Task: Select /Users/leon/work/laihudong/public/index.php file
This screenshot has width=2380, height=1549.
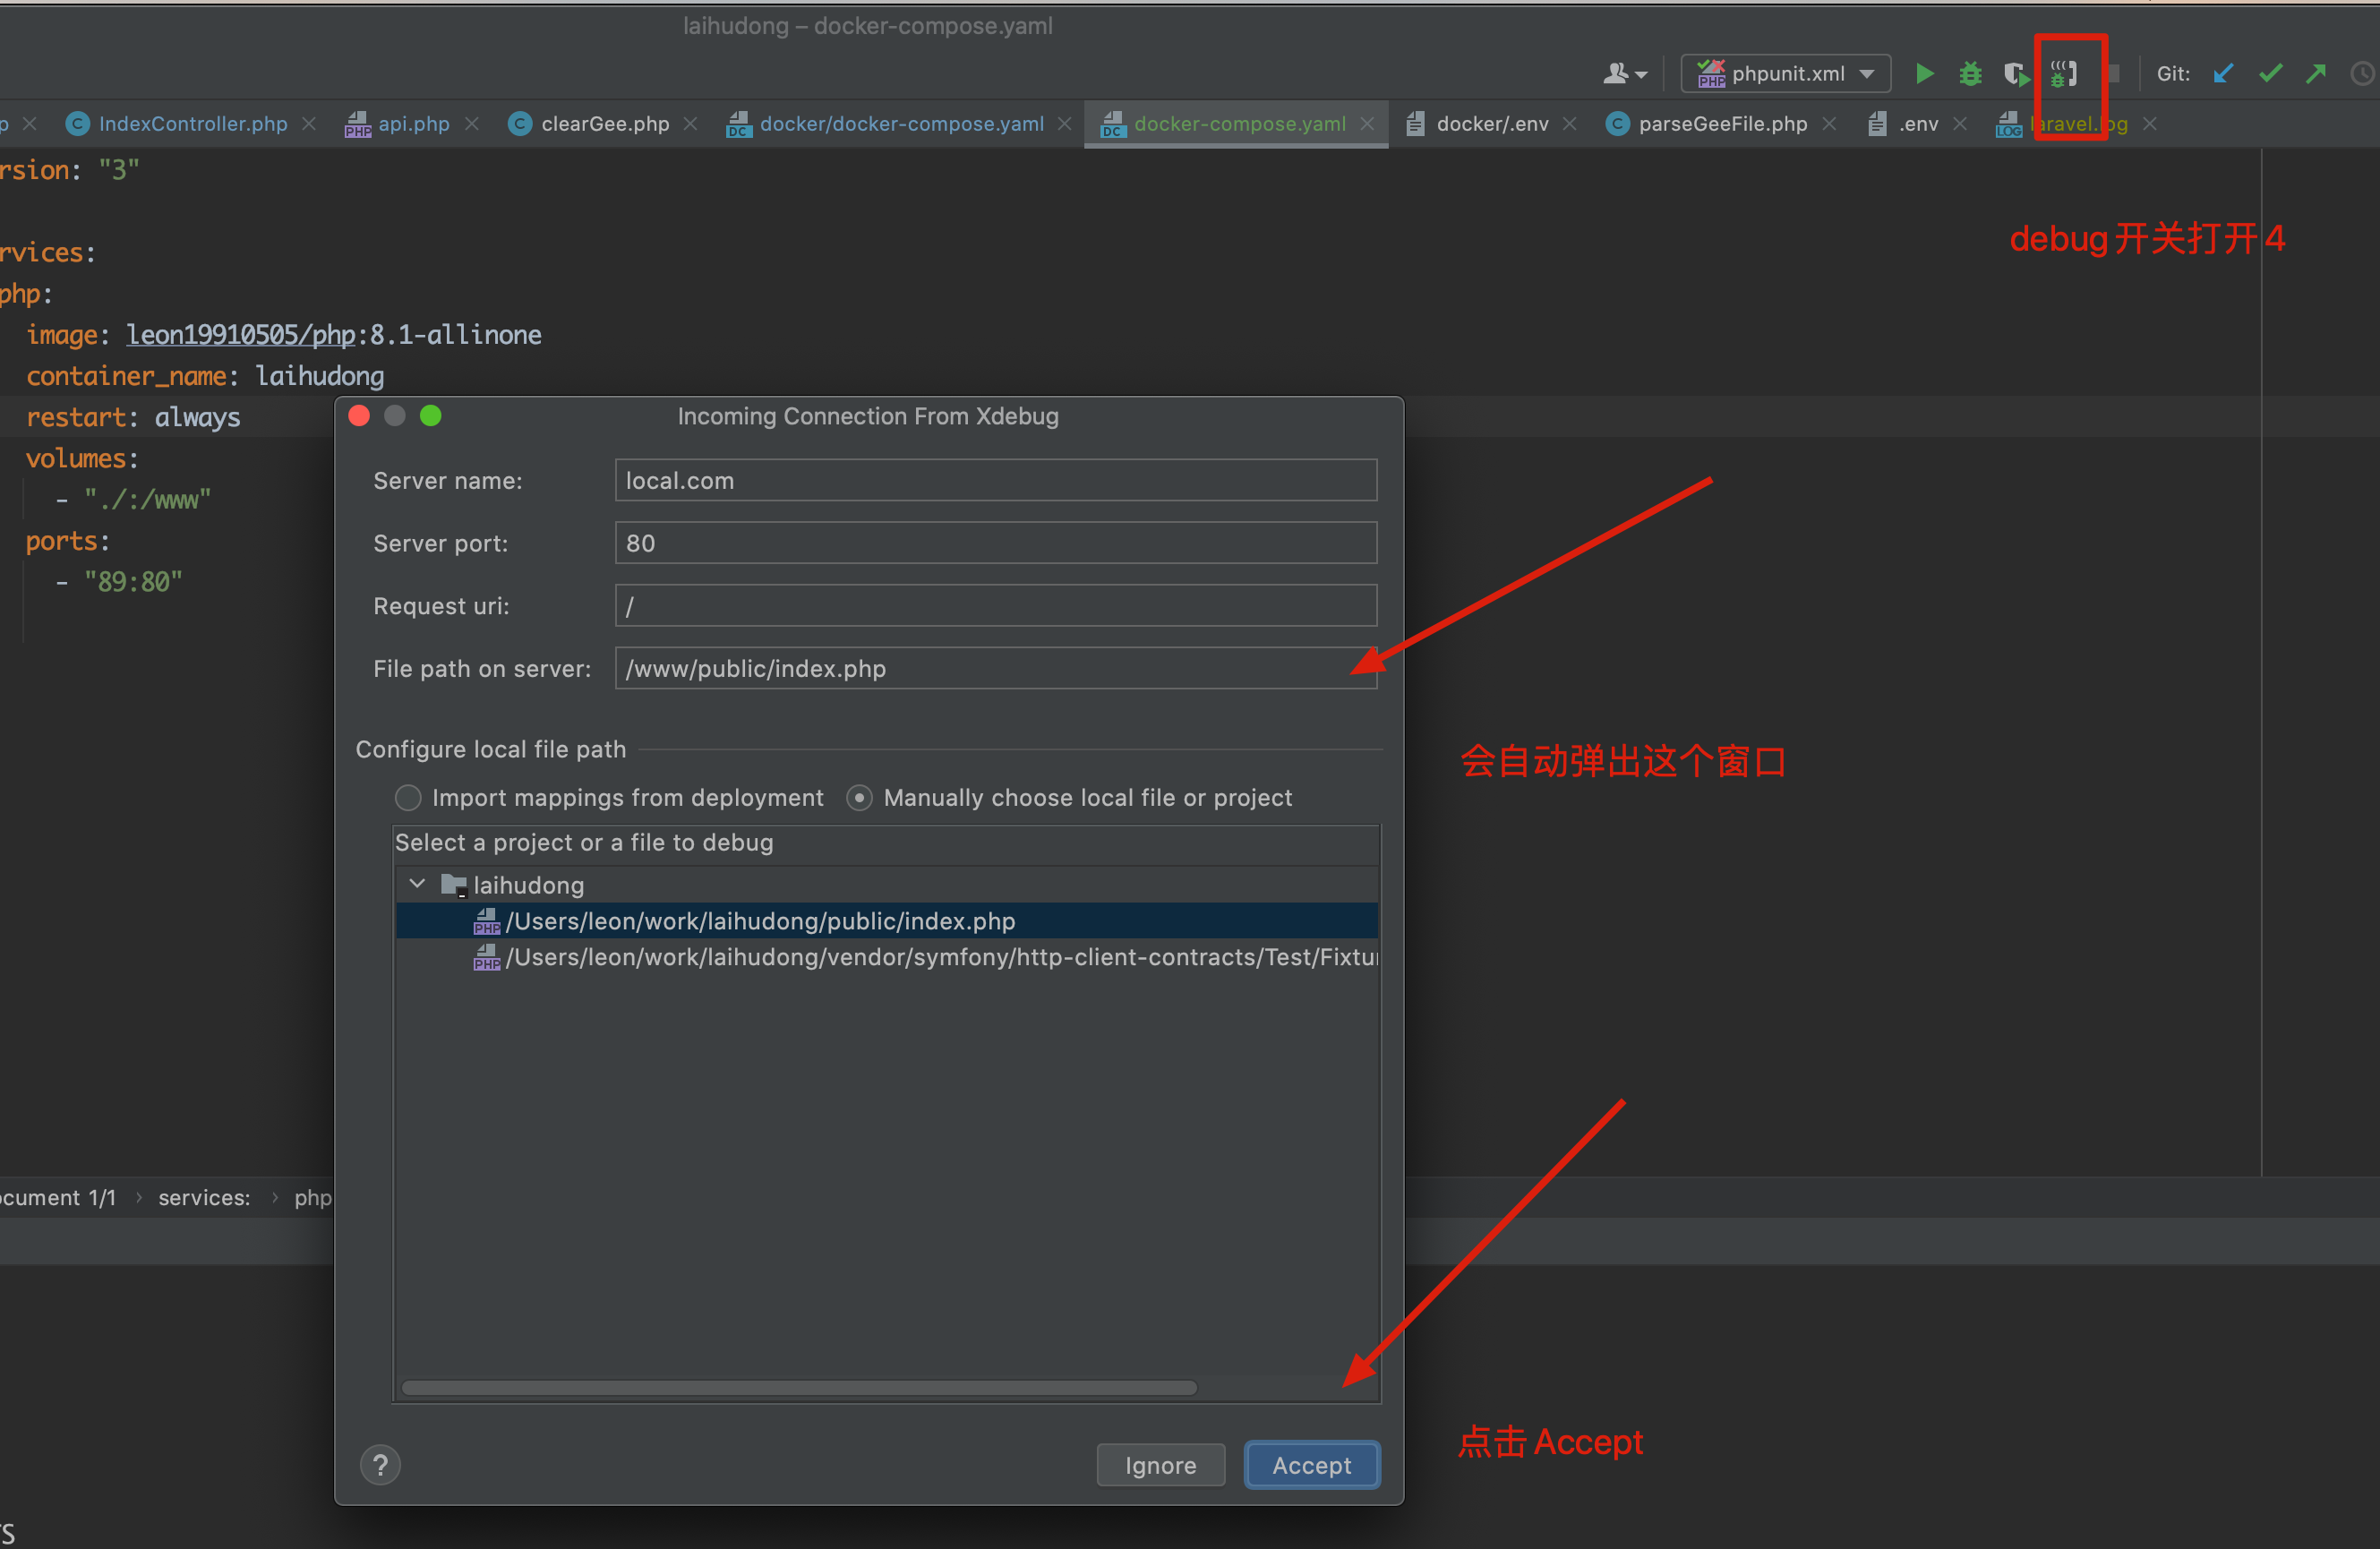Action: tap(887, 920)
